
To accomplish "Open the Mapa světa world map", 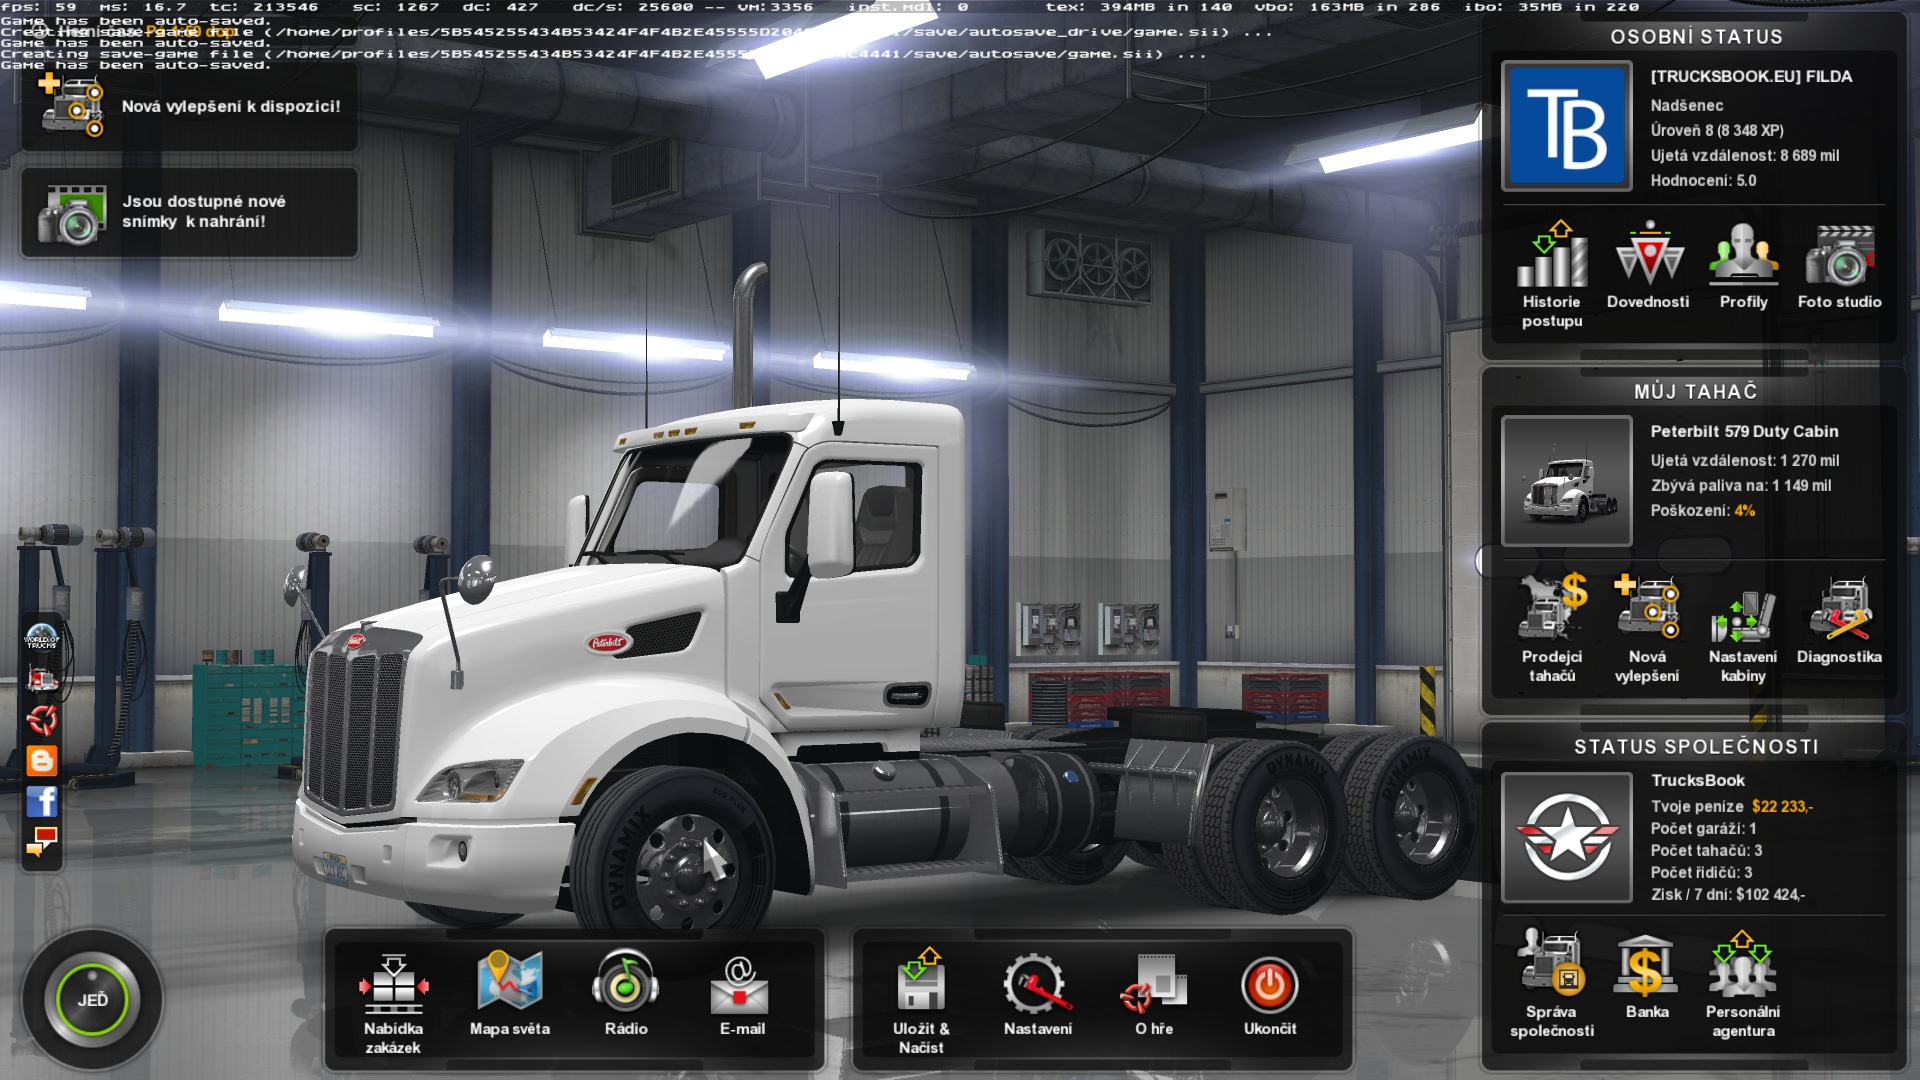I will (x=510, y=994).
